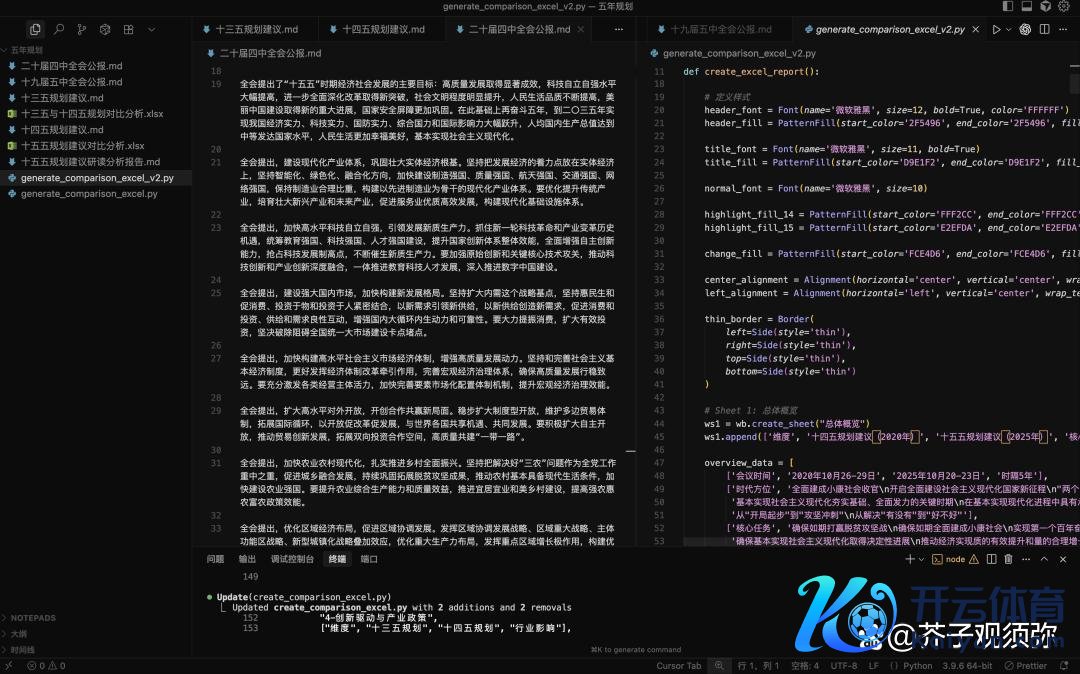Viewport: 1080px width, 674px height.
Task: Open the Search view in activity bar
Action: click(x=59, y=30)
